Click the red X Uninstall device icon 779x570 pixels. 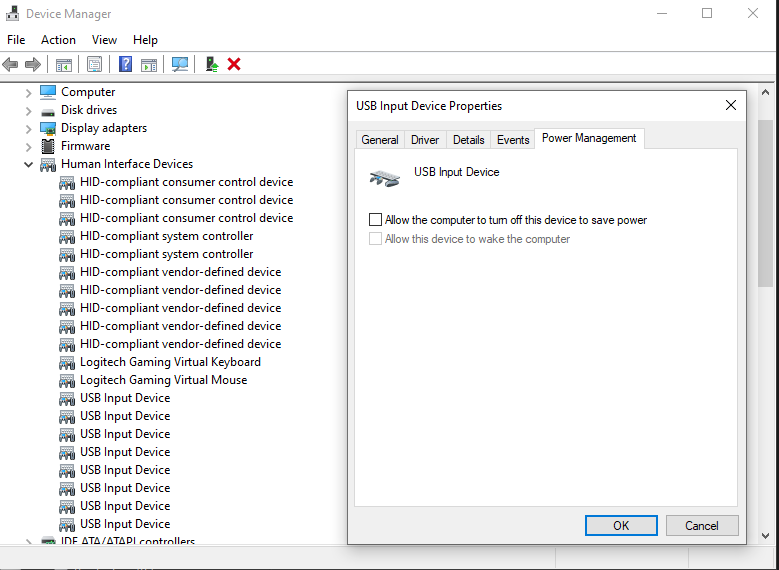coord(234,64)
